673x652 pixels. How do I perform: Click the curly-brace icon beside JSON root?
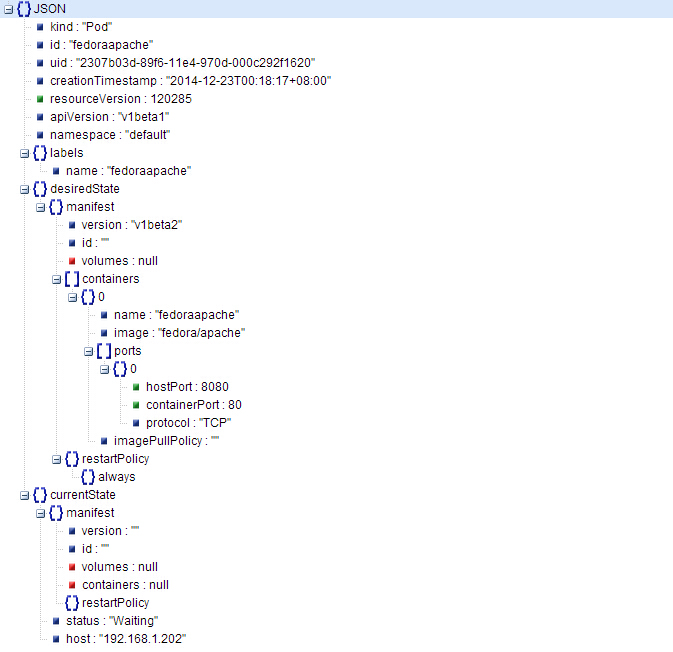click(x=24, y=9)
